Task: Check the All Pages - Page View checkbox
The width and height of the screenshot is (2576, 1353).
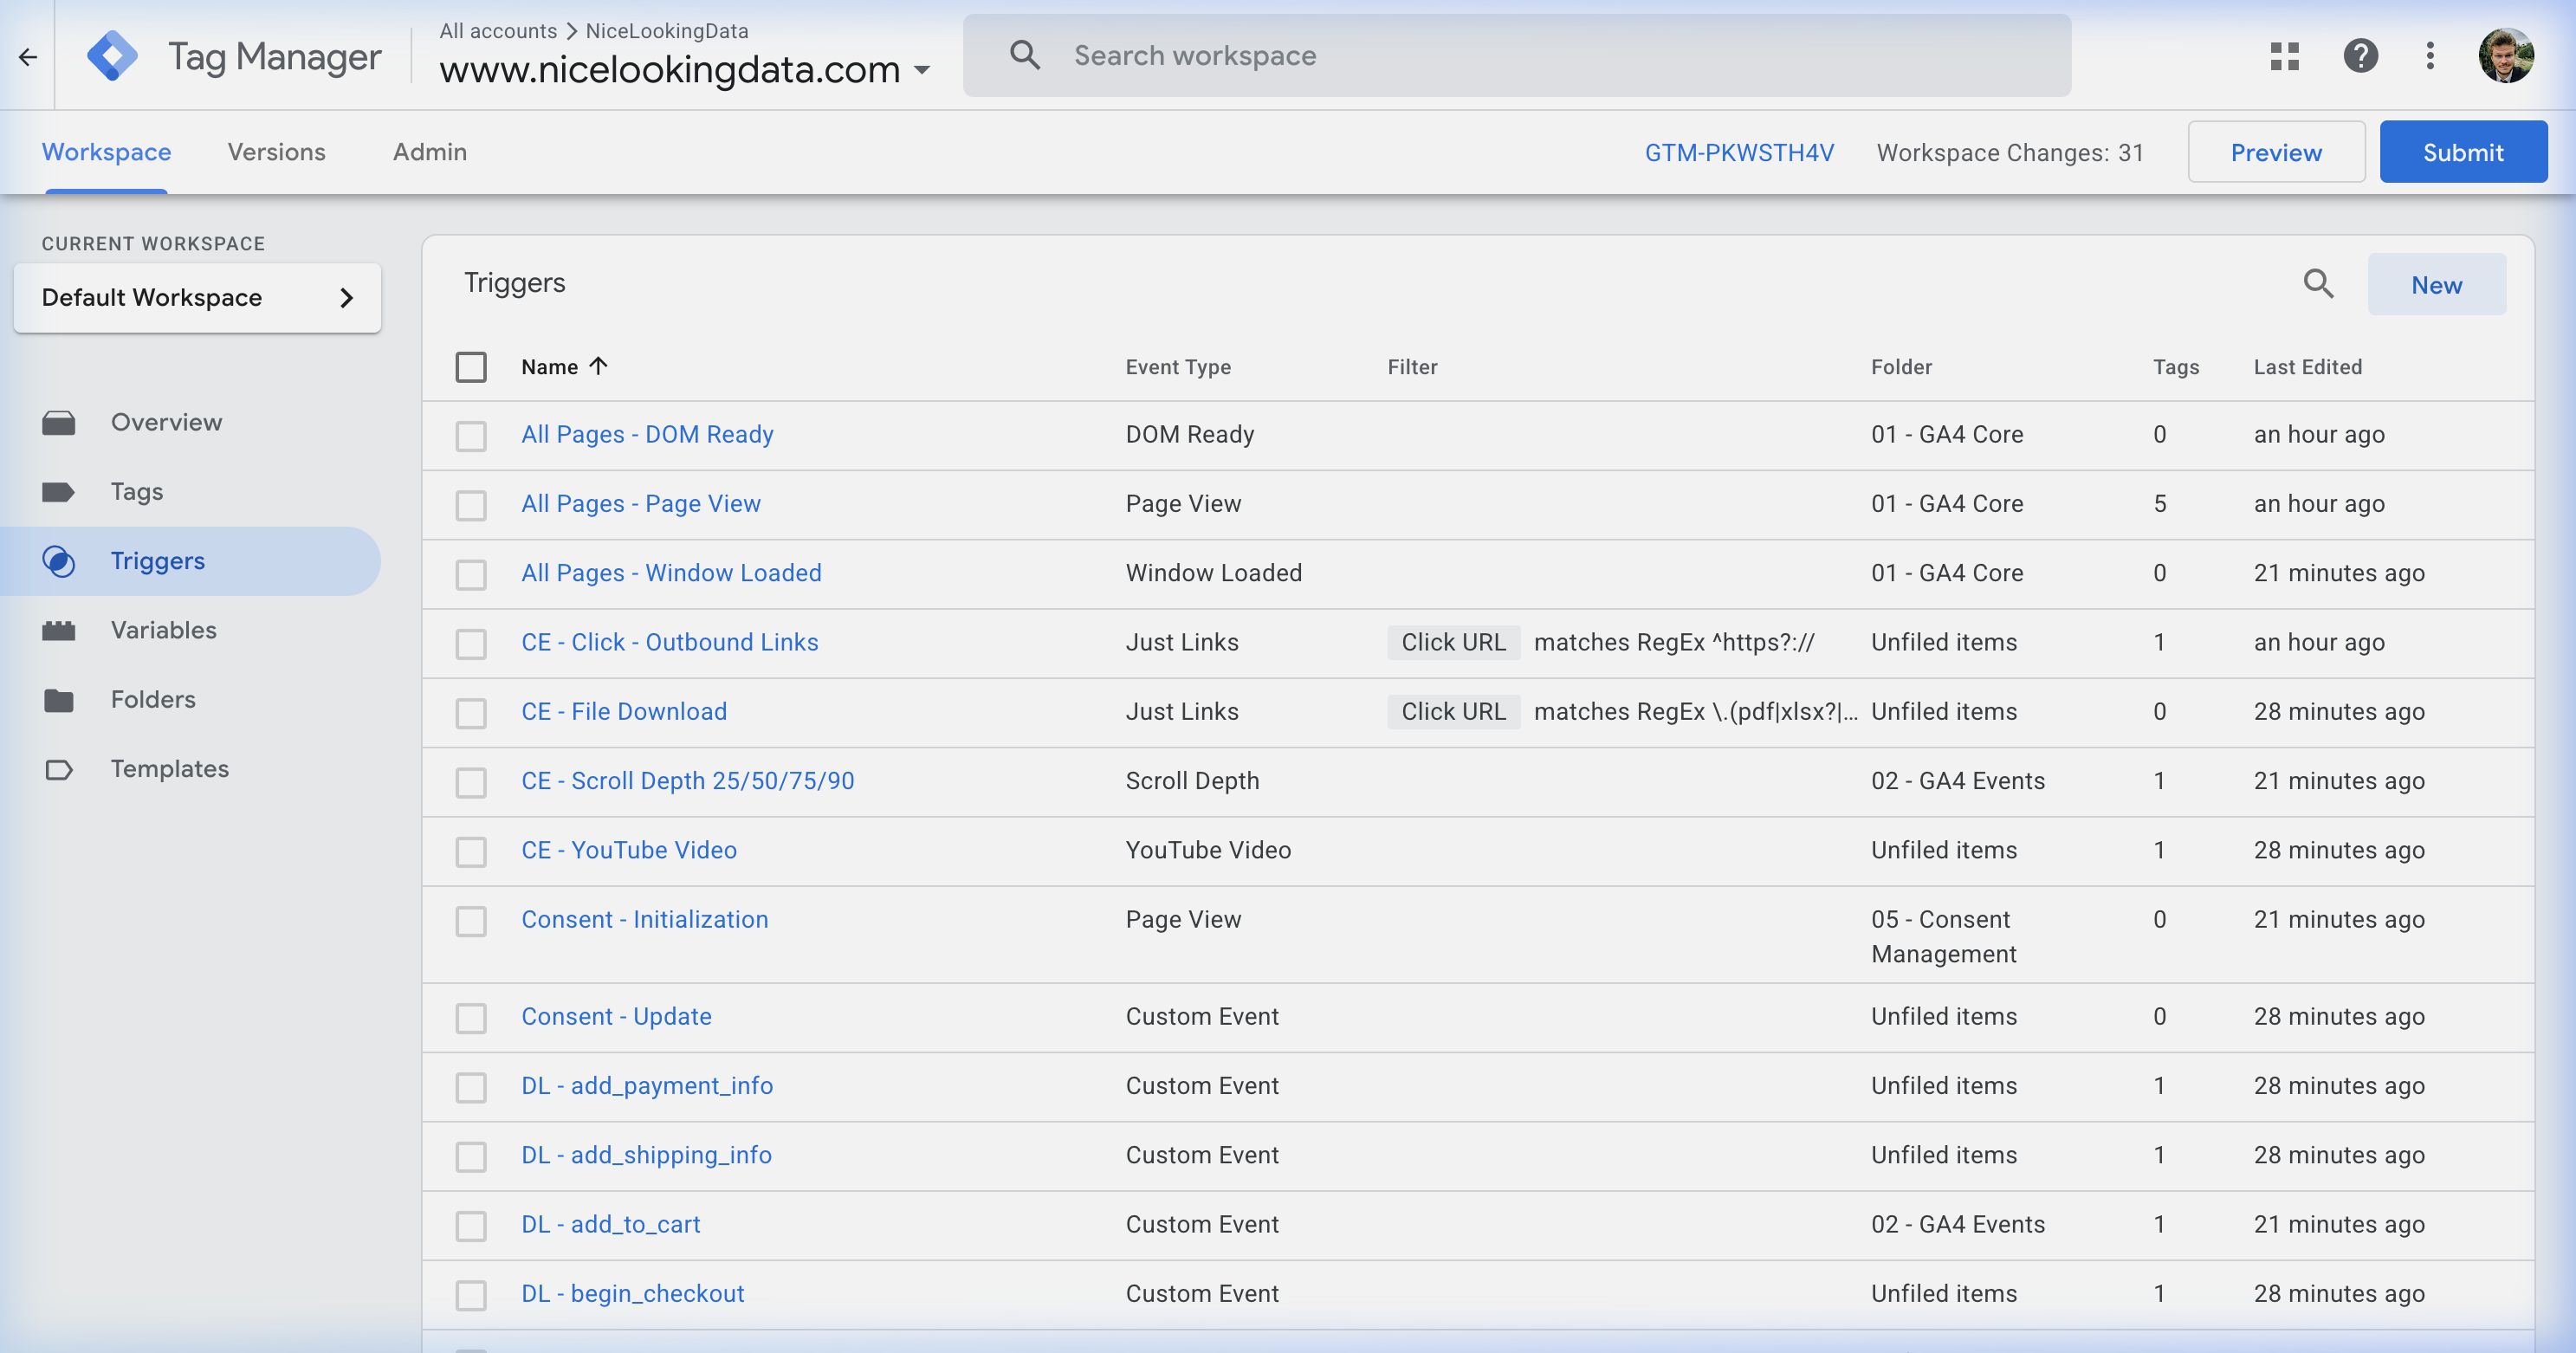Action: [471, 505]
